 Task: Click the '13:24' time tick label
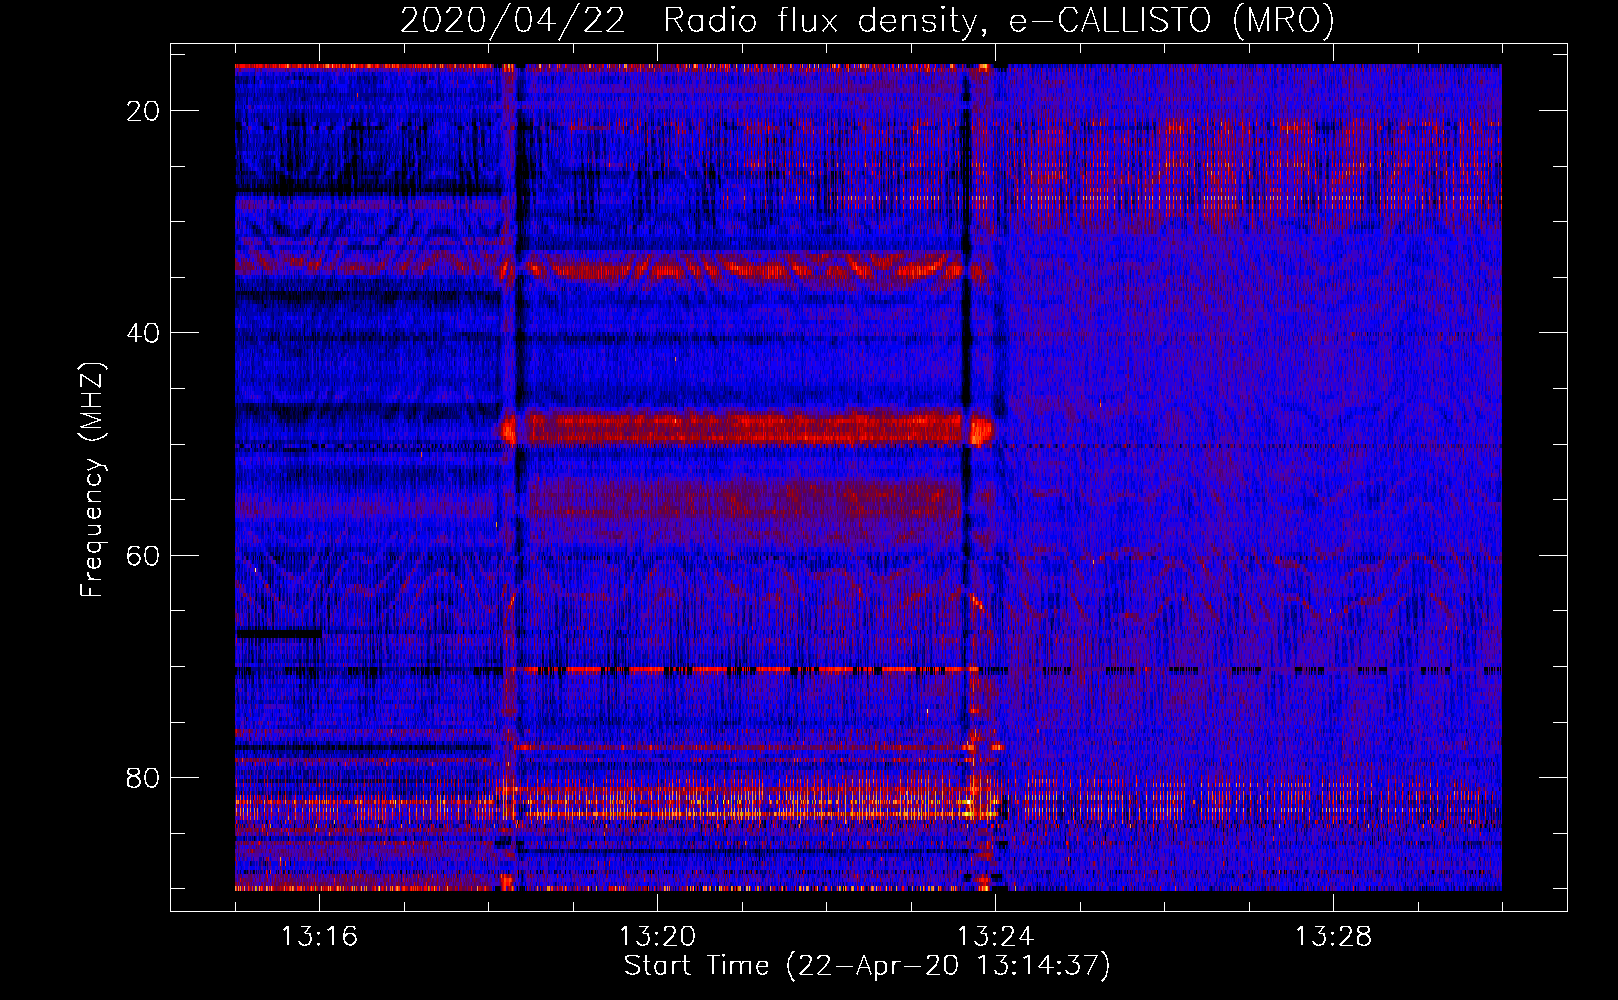tap(995, 937)
